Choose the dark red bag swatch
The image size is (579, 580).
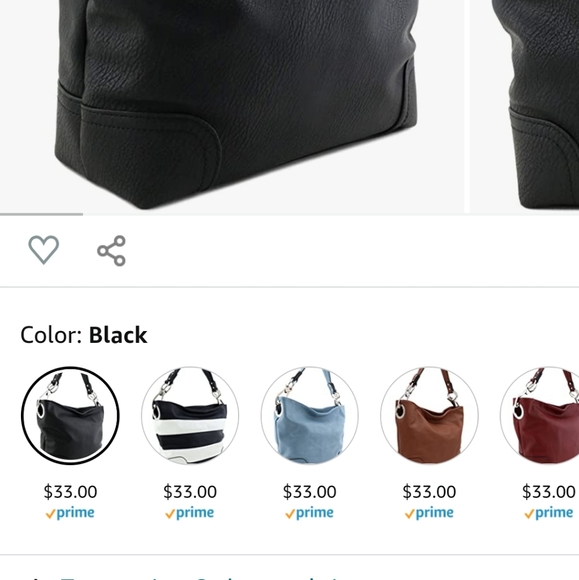coord(539,415)
